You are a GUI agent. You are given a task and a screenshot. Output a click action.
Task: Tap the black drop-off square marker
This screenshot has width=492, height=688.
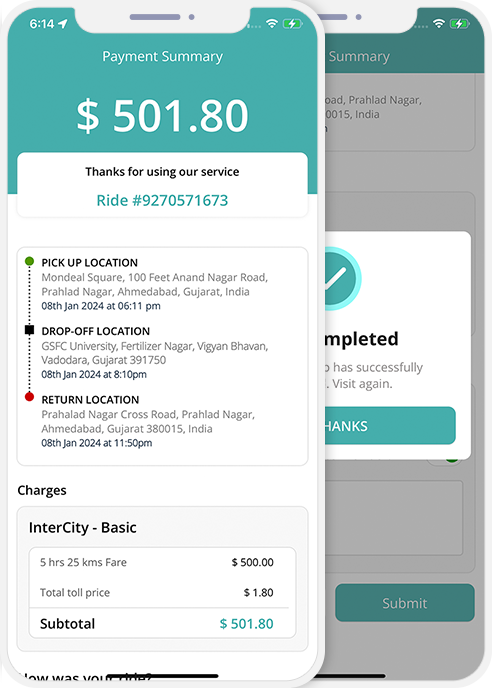29,330
